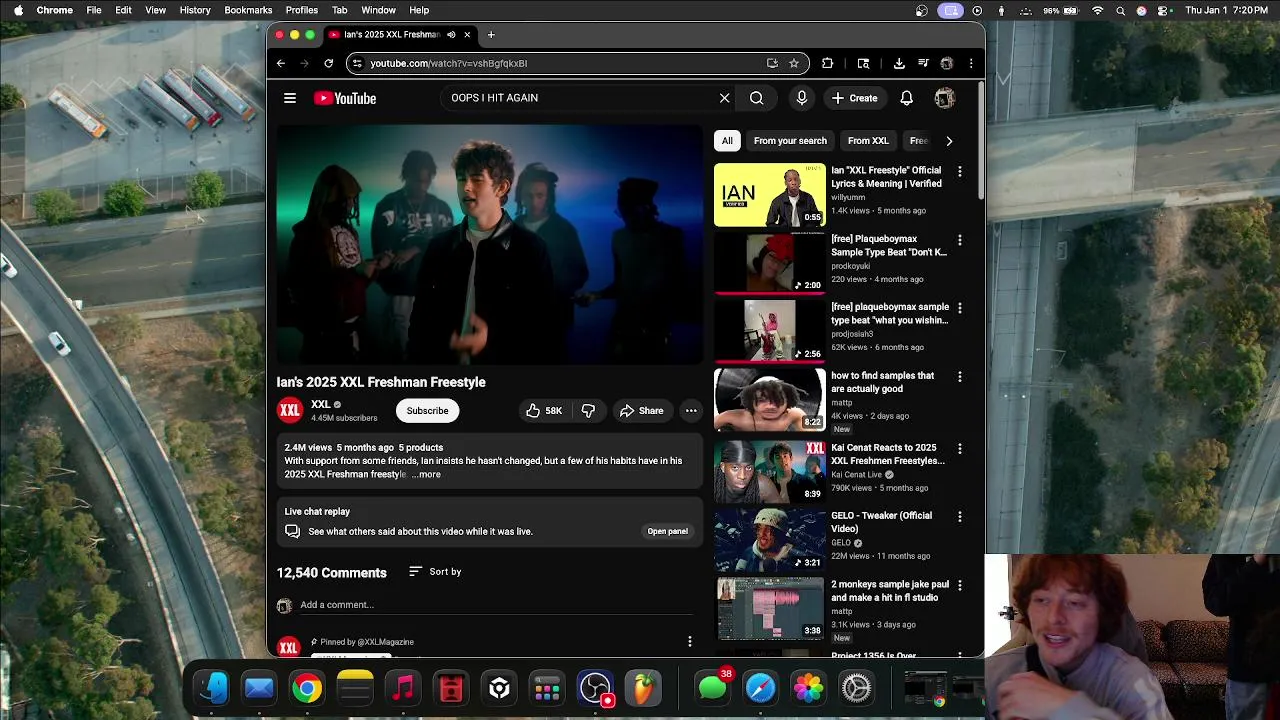Open the notifications bell
This screenshot has height=720, width=1280.
(x=906, y=98)
